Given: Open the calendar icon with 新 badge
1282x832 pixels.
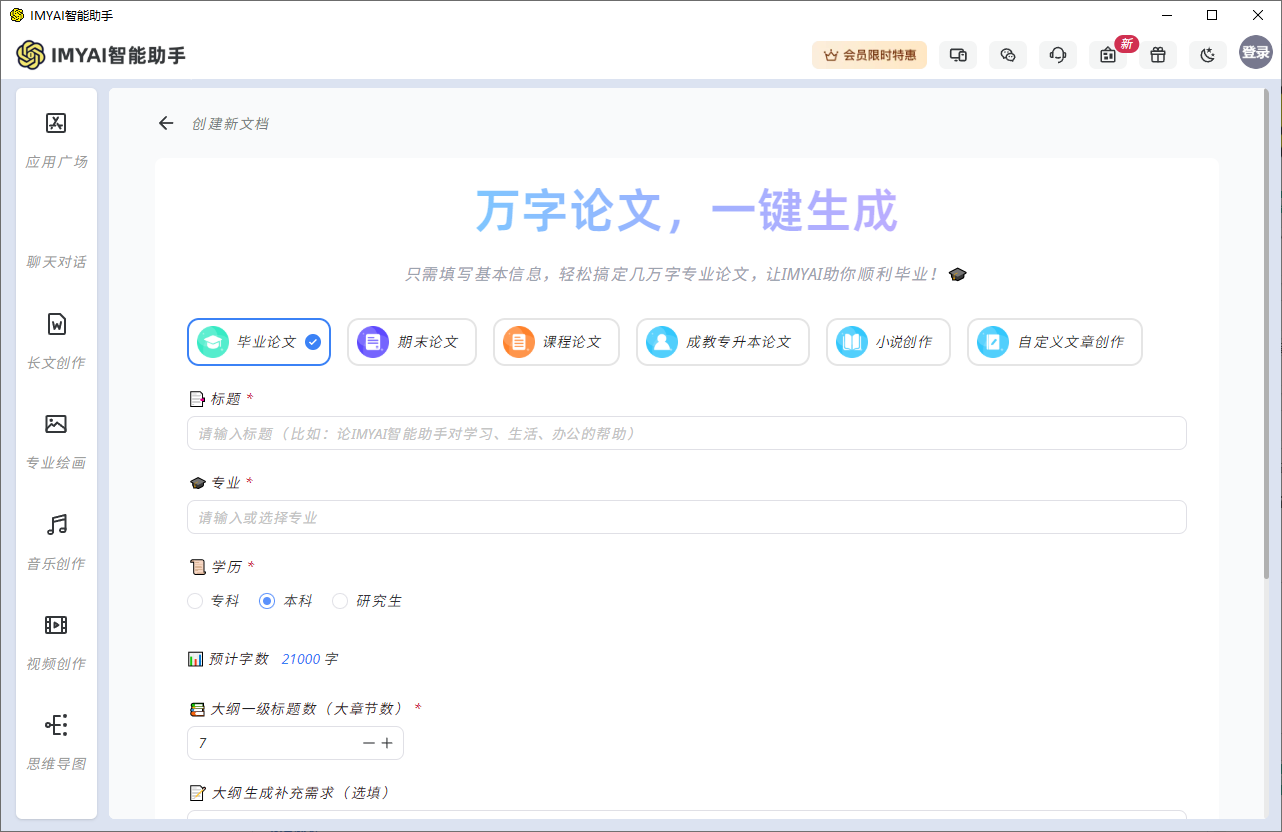Looking at the screenshot, I should click(x=1108, y=55).
